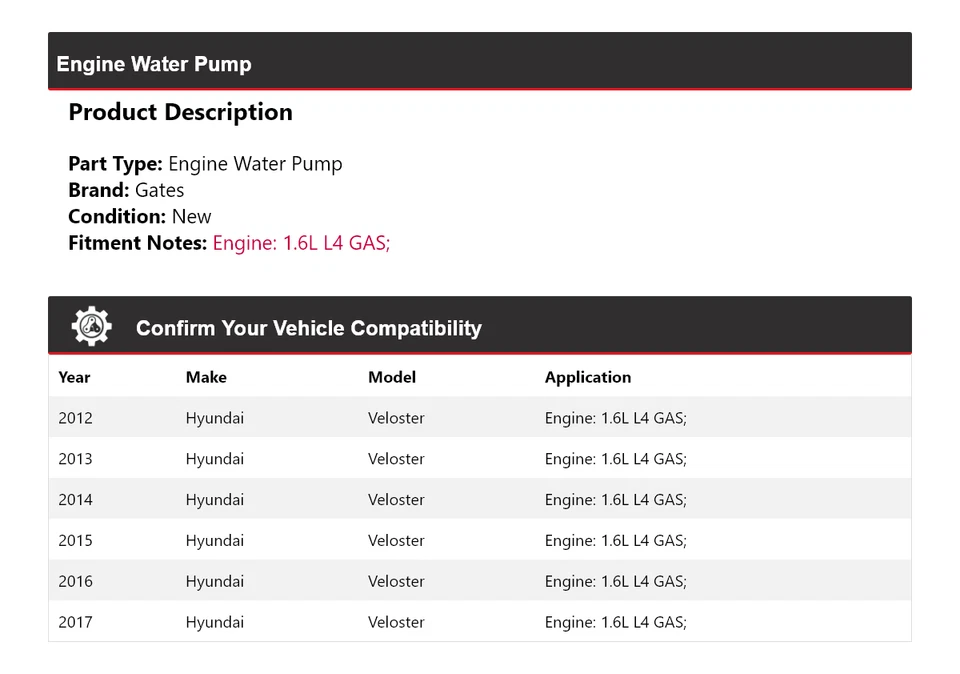Click the timing gear logo in header

click(x=91, y=325)
